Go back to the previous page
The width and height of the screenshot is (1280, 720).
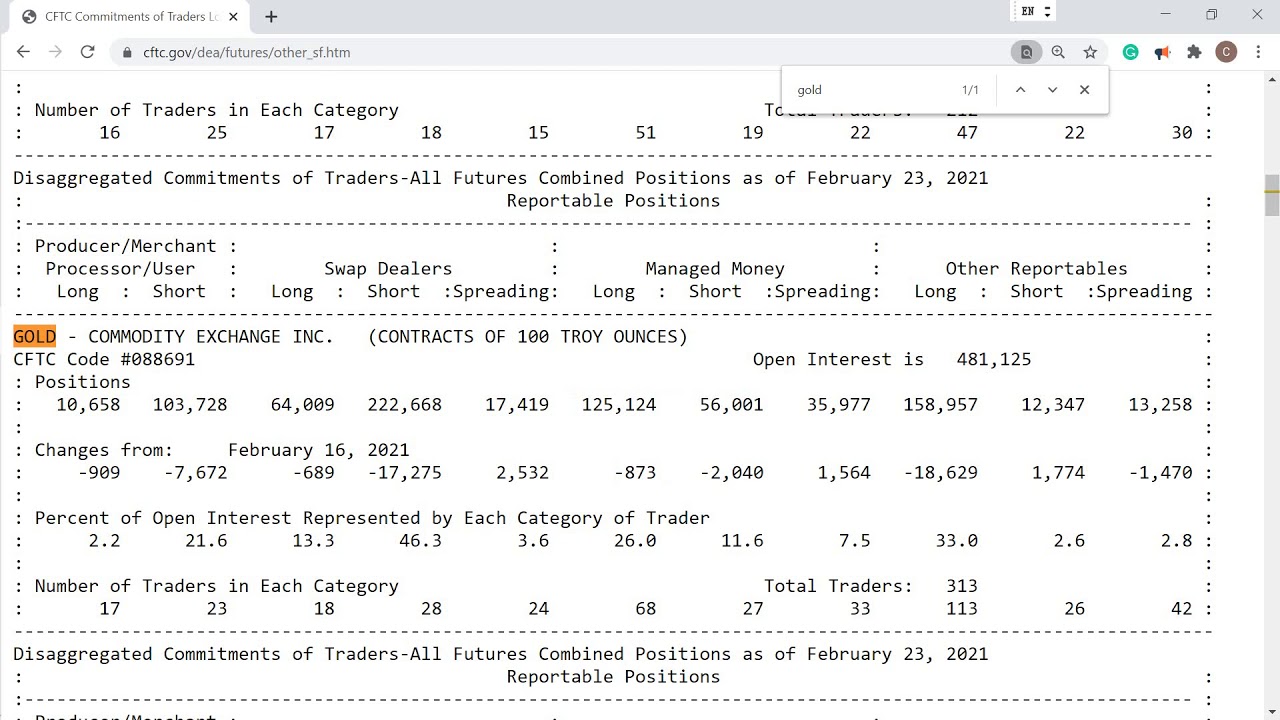(x=24, y=52)
